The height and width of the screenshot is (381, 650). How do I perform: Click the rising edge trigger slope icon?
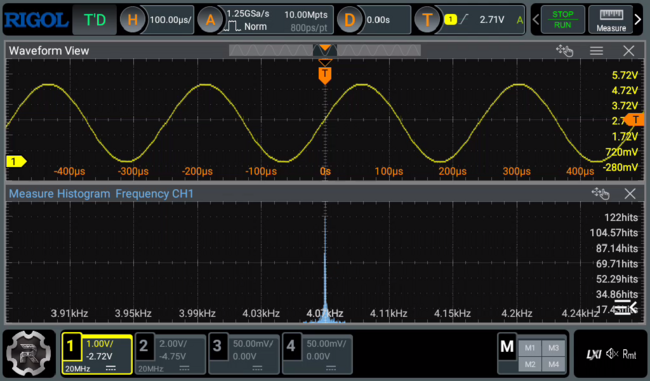pos(464,19)
